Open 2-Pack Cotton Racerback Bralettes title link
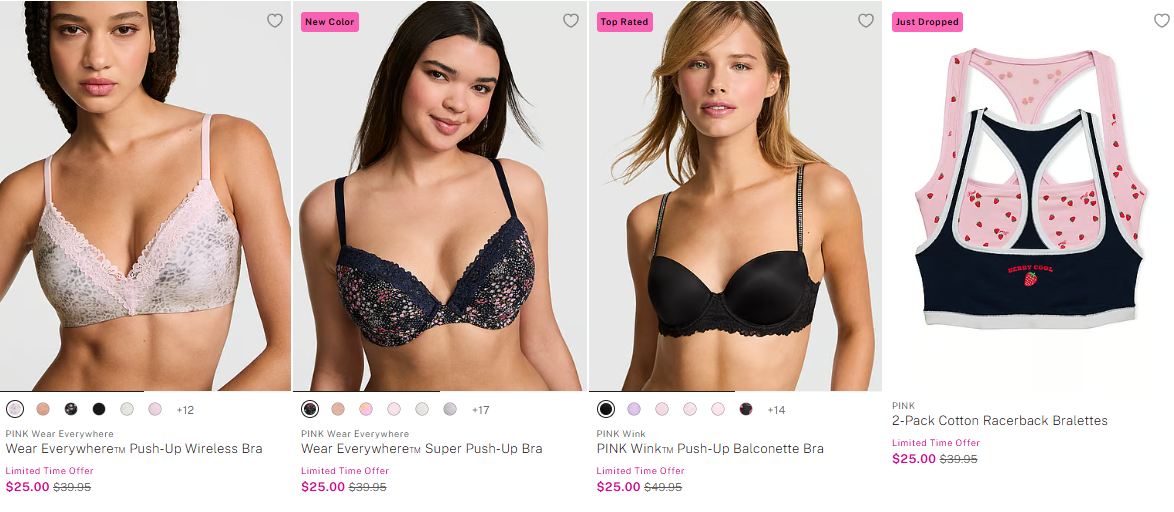Viewport: 1174px width, 512px height. pos(999,421)
